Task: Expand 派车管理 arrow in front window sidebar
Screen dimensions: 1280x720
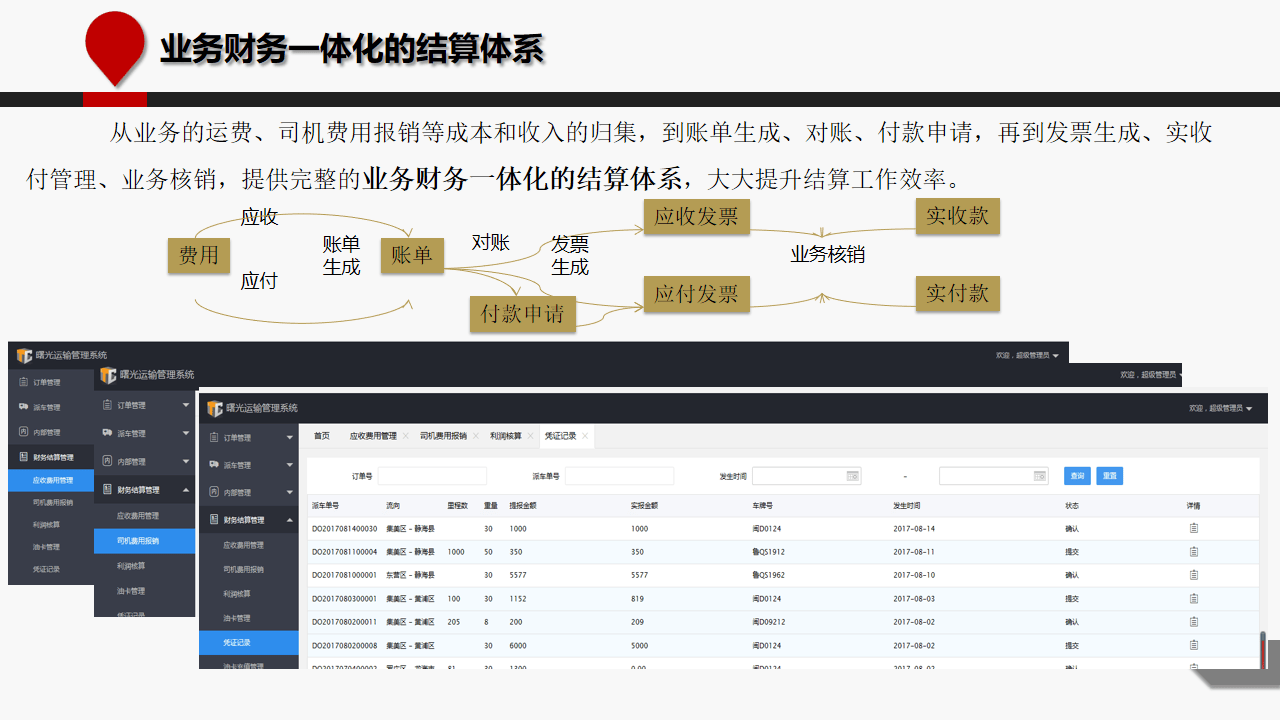Action: tap(290, 465)
